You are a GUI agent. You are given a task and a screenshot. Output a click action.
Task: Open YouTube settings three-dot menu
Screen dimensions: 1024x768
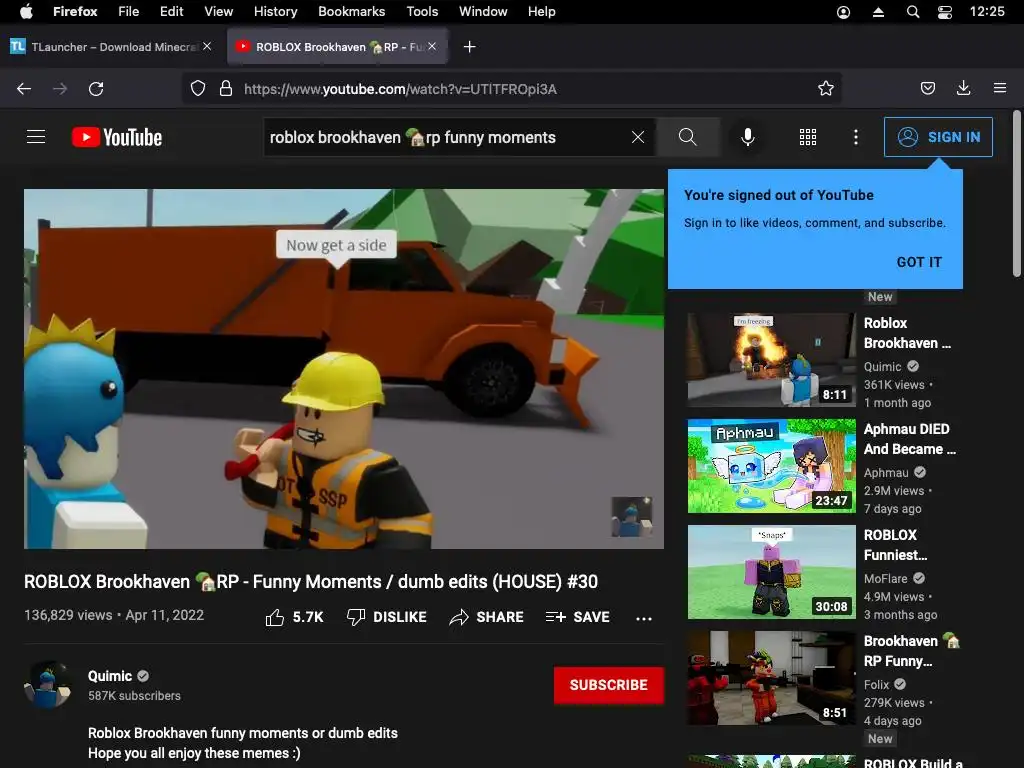click(x=856, y=136)
